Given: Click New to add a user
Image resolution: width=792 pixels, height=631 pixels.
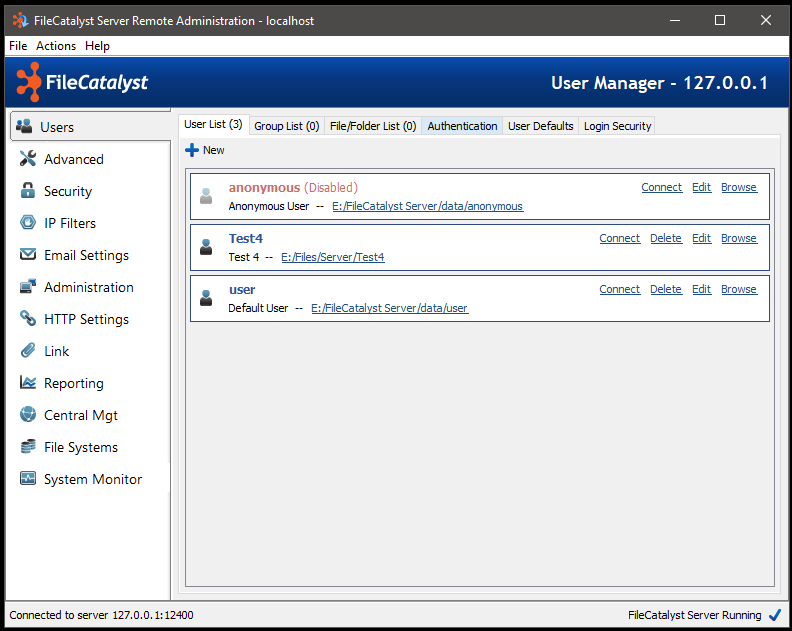Looking at the screenshot, I should (x=205, y=150).
